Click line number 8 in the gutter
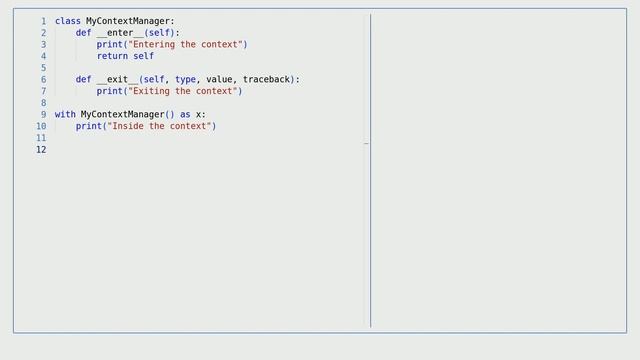 click(x=43, y=103)
